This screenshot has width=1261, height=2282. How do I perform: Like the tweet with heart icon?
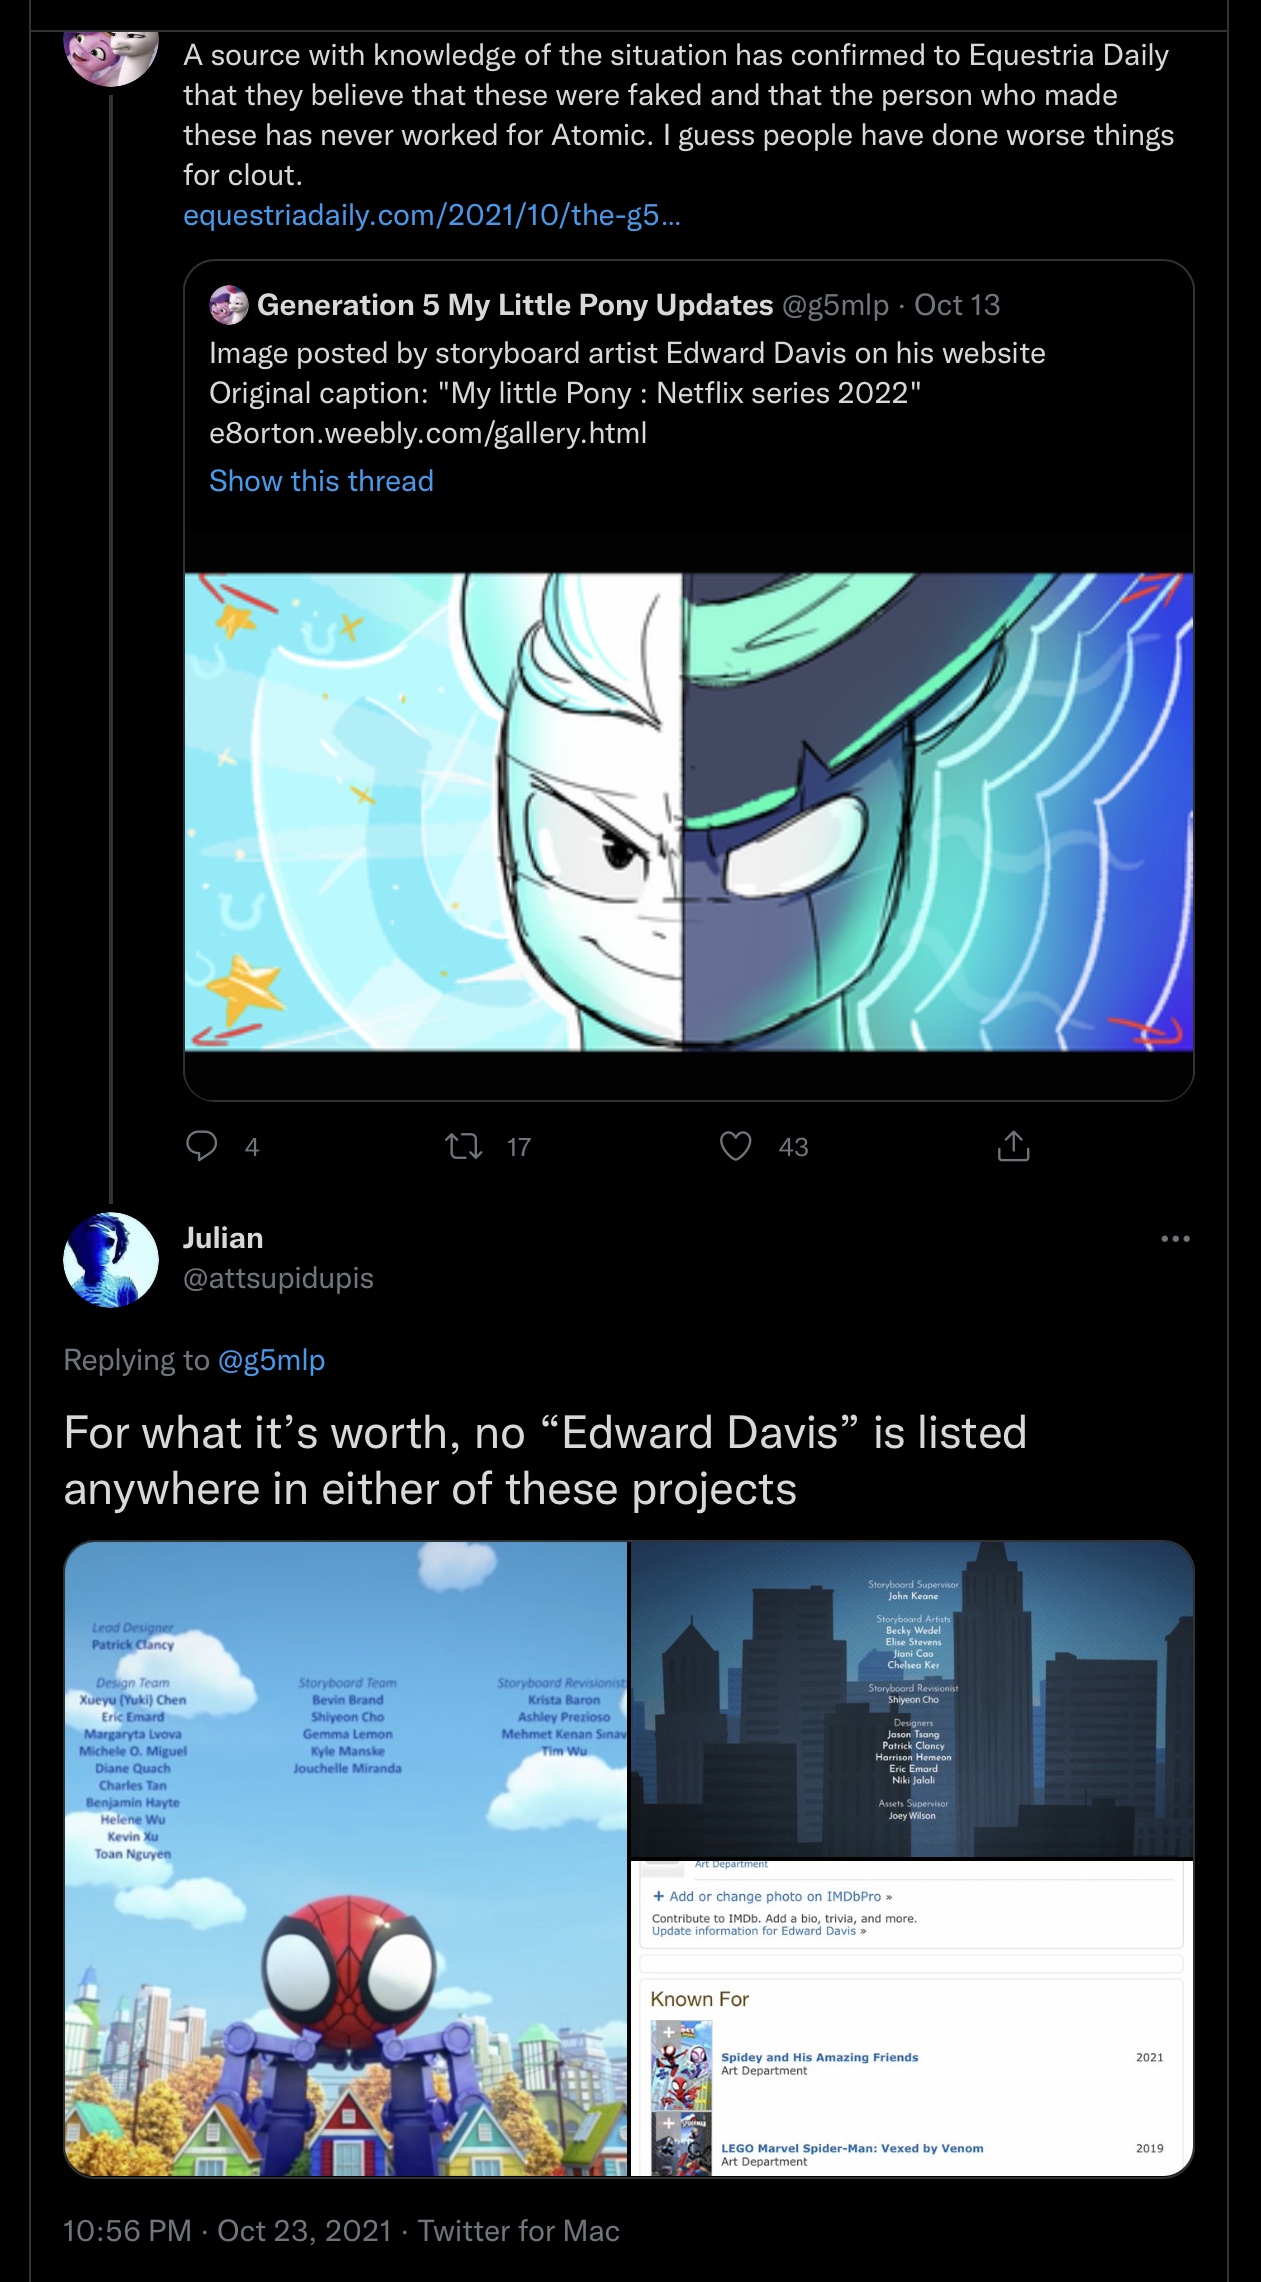736,1146
